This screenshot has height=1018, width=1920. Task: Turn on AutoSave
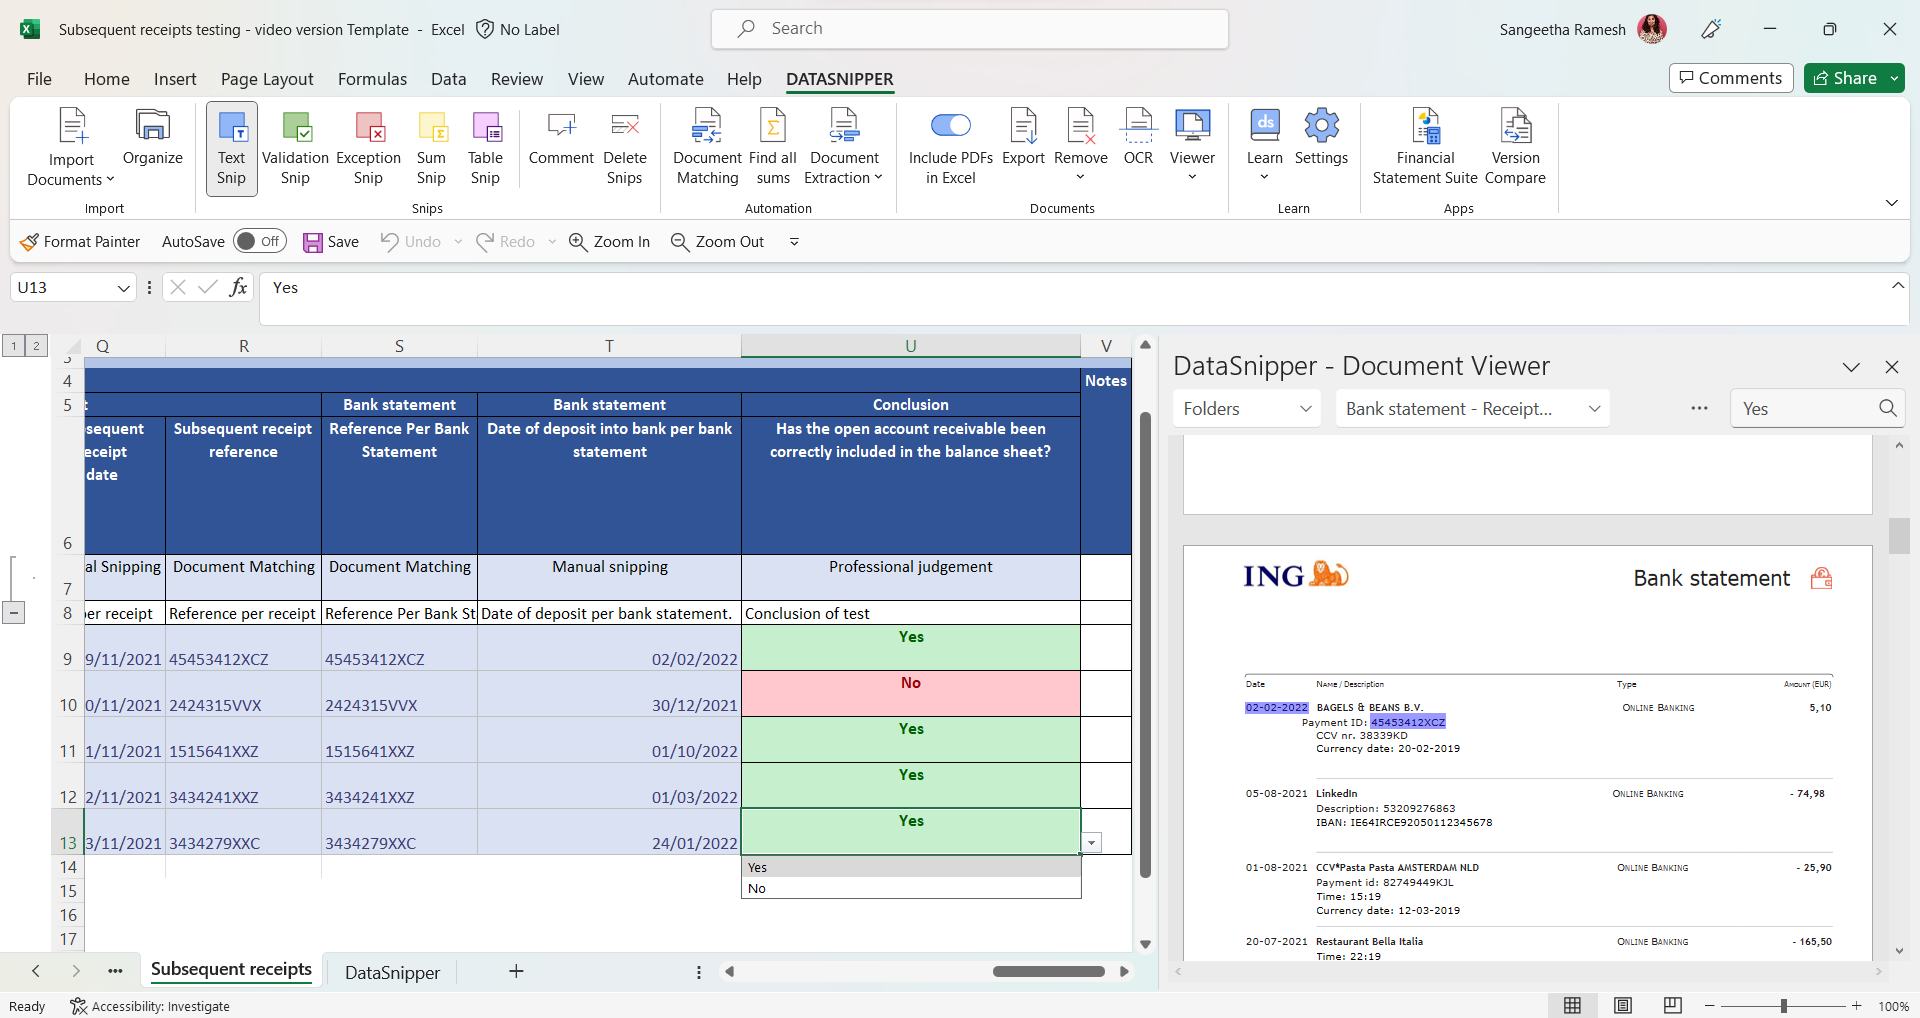[259, 241]
